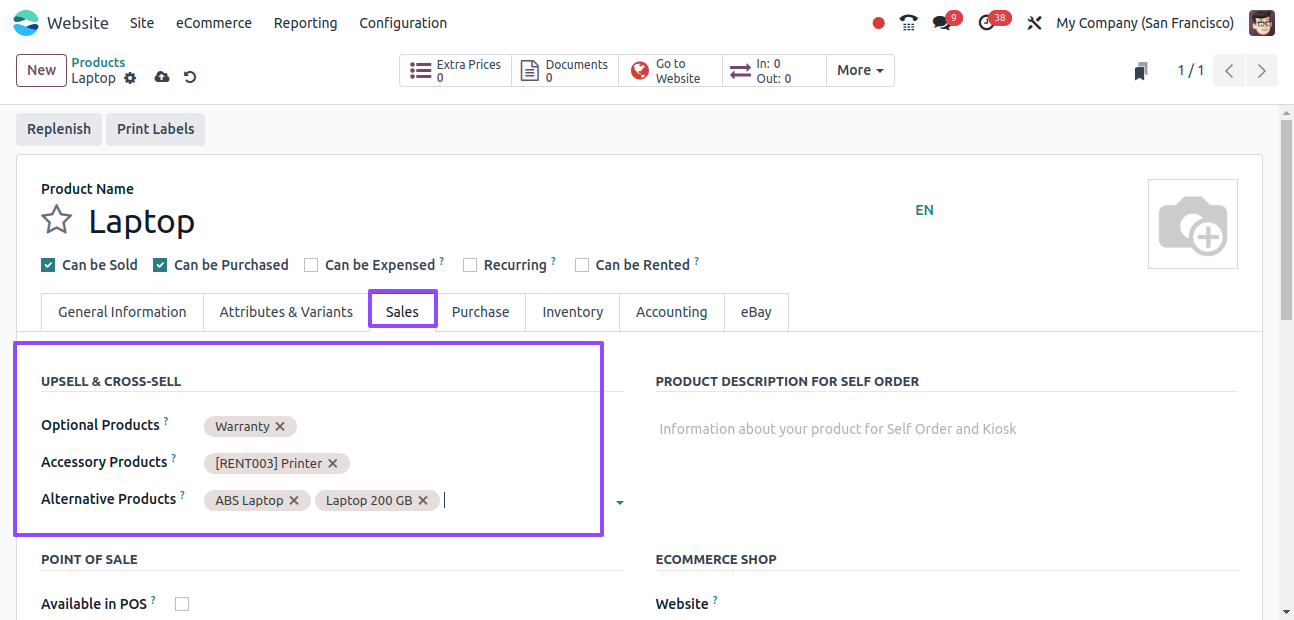Open Documents stat button
The height and width of the screenshot is (620, 1294).
(565, 71)
